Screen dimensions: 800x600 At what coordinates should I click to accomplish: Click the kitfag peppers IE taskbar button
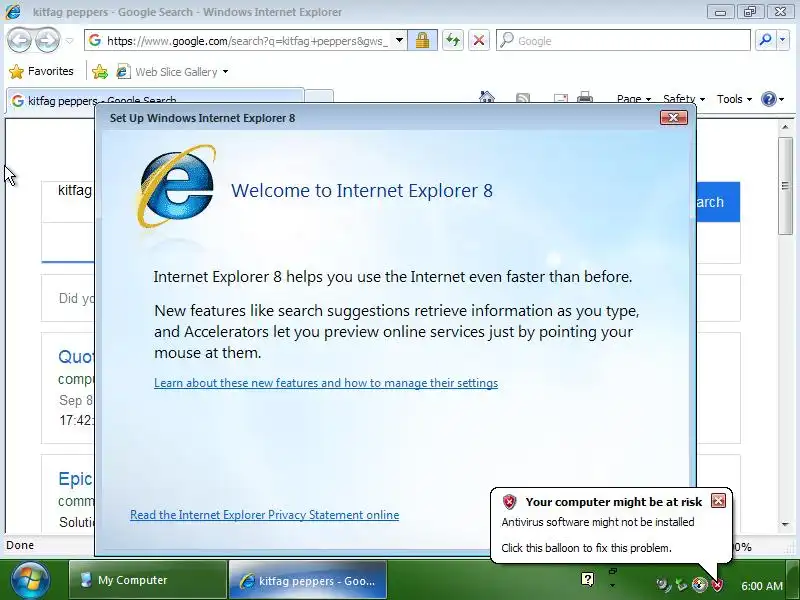coord(308,580)
